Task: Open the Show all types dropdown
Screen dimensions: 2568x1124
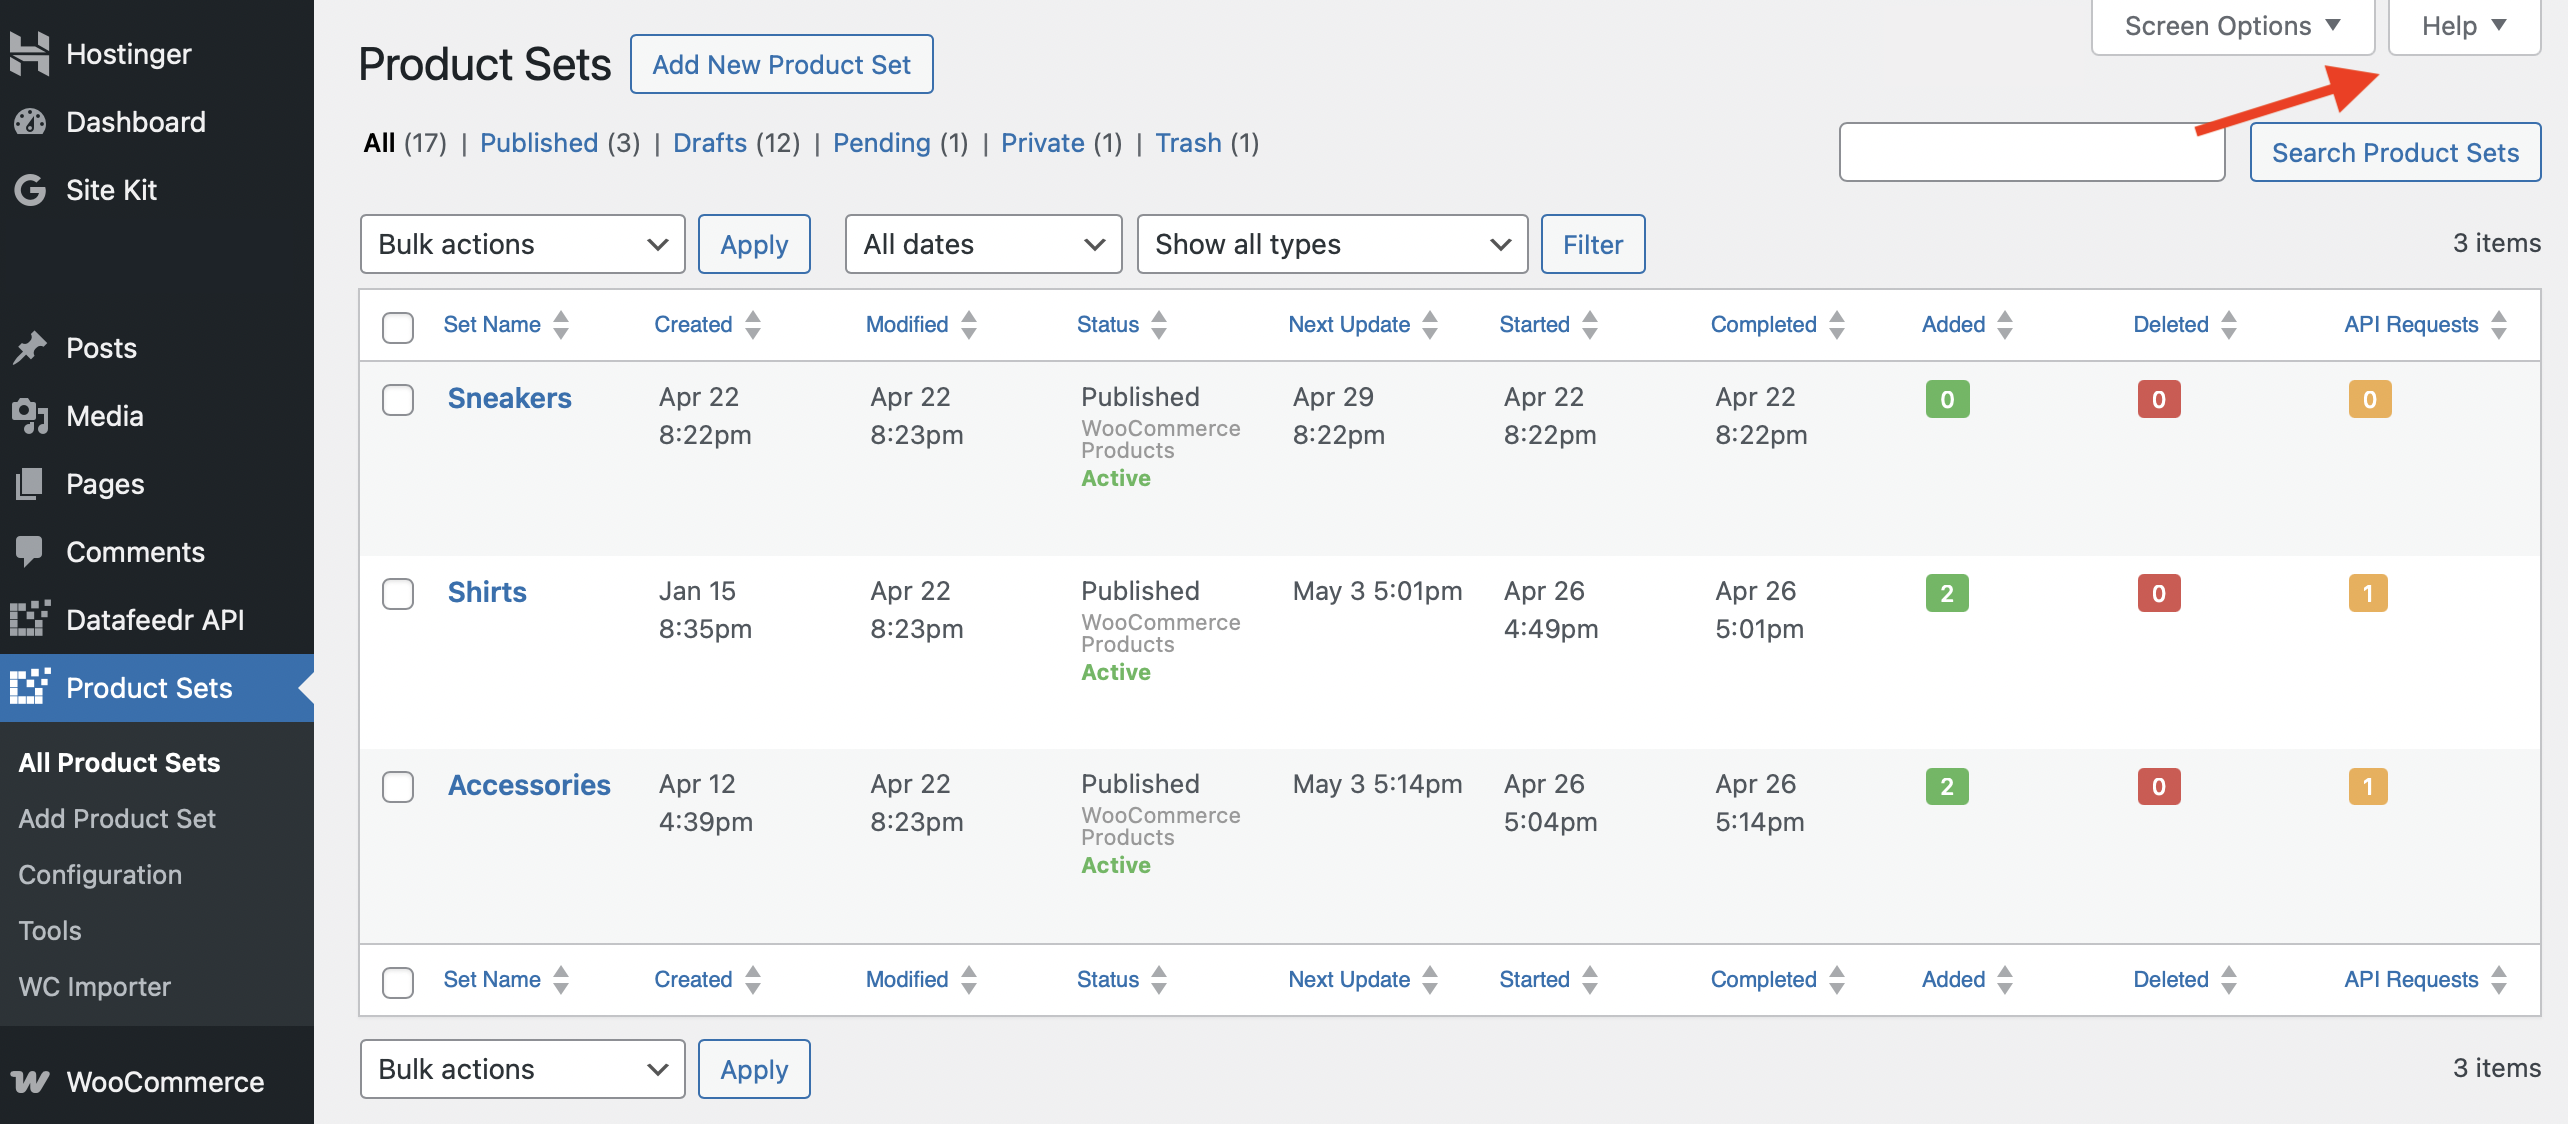Action: coord(1332,244)
